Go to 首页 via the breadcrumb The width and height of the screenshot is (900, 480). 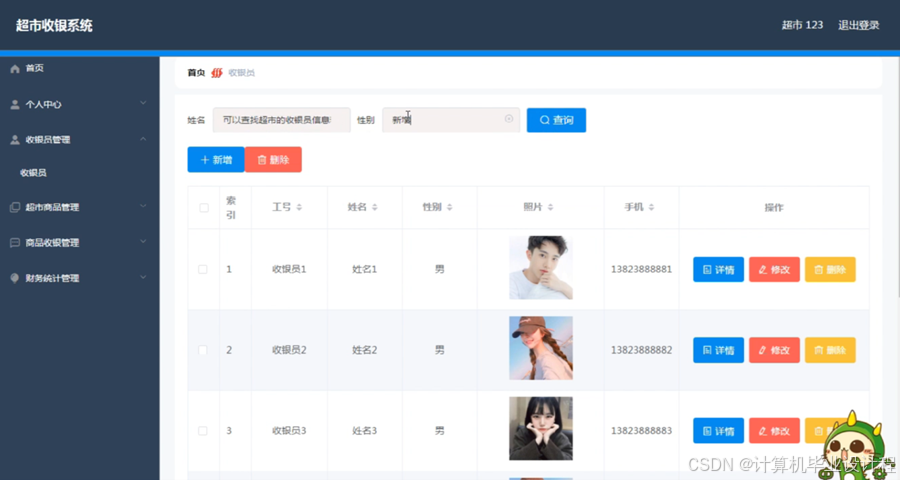[x=196, y=73]
